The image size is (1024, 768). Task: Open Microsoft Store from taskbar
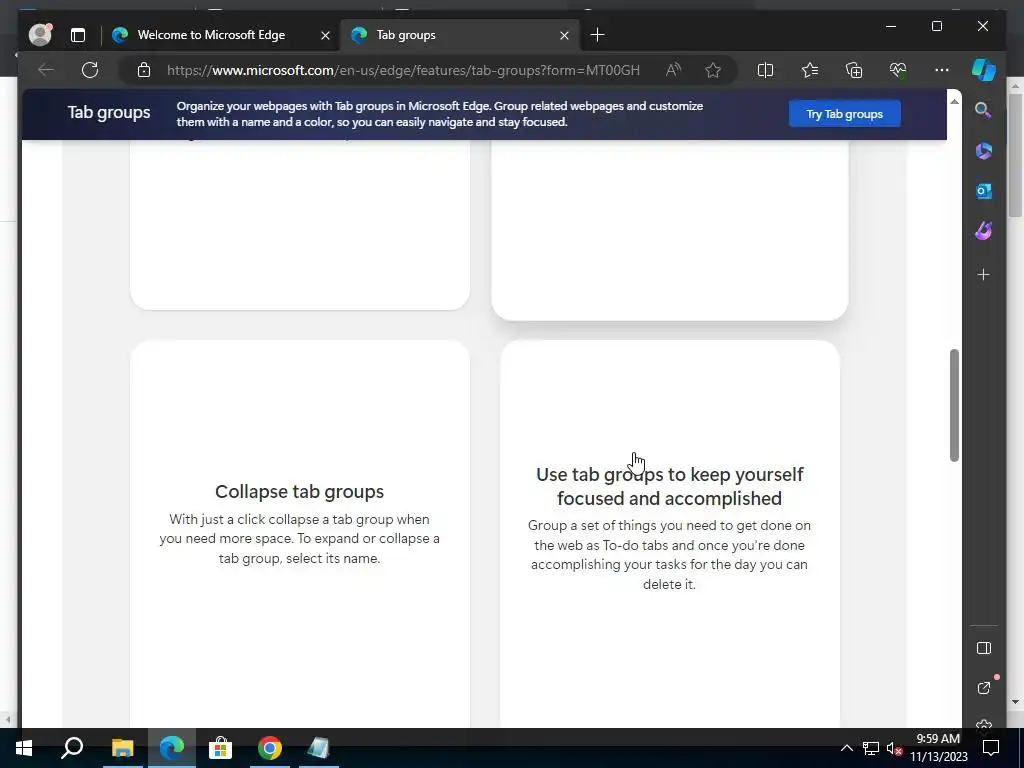[x=221, y=748]
